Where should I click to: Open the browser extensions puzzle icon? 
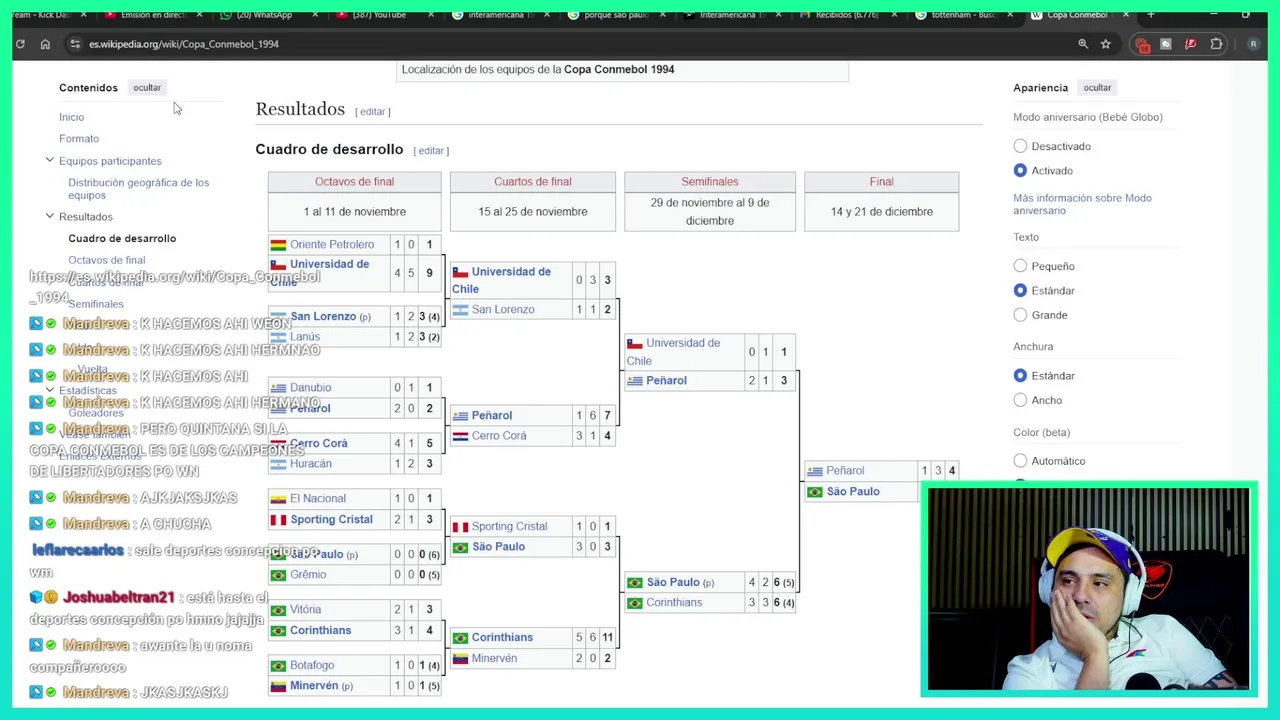[1216, 44]
